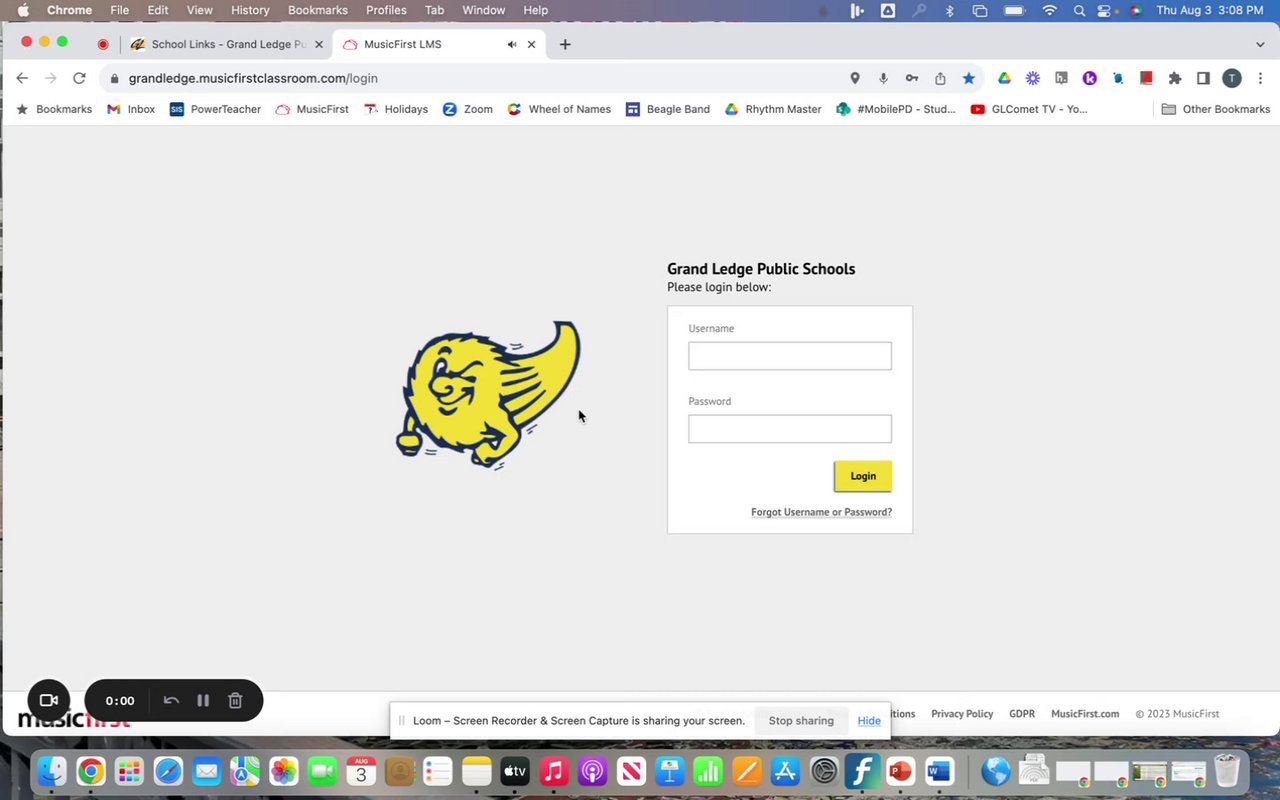Pause the Loom recording

[203, 701]
